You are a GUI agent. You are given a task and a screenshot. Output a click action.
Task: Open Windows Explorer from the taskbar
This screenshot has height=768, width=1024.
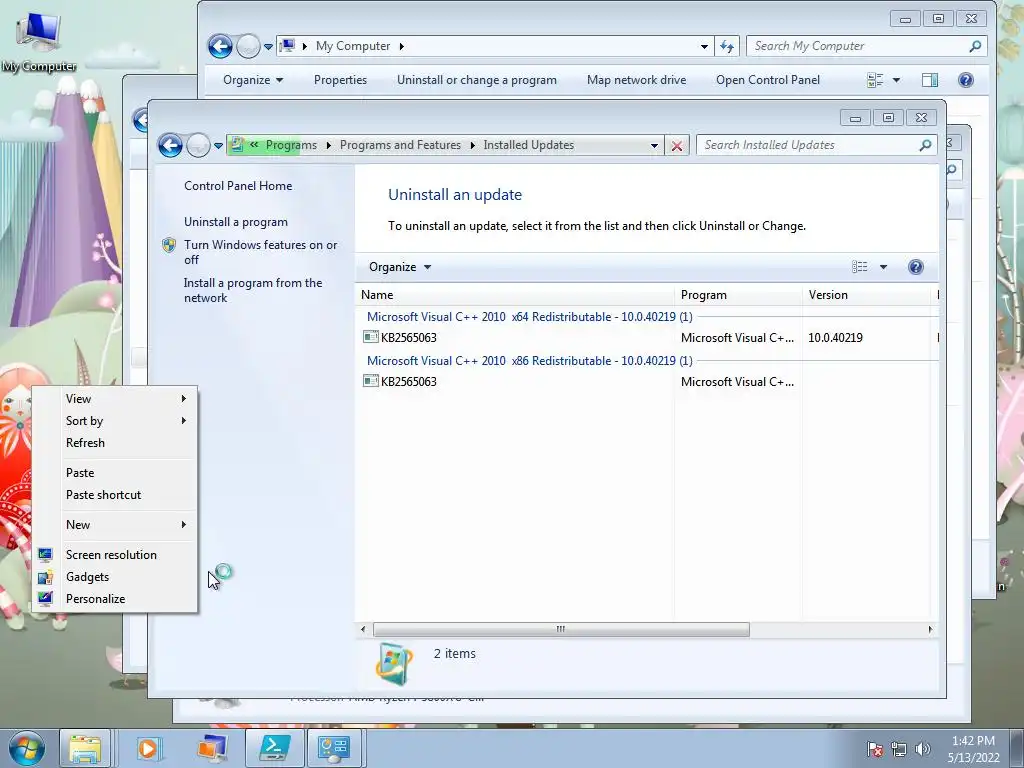coord(86,748)
